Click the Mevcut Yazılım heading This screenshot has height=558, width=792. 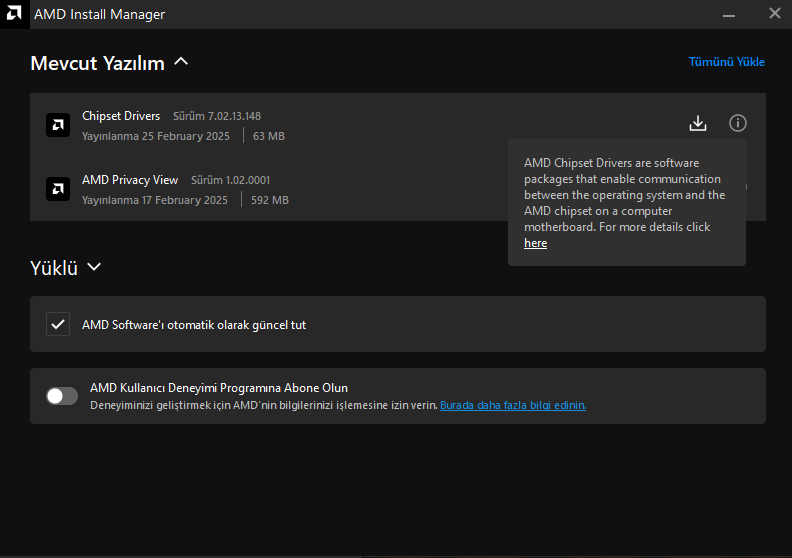pyautogui.click(x=97, y=63)
